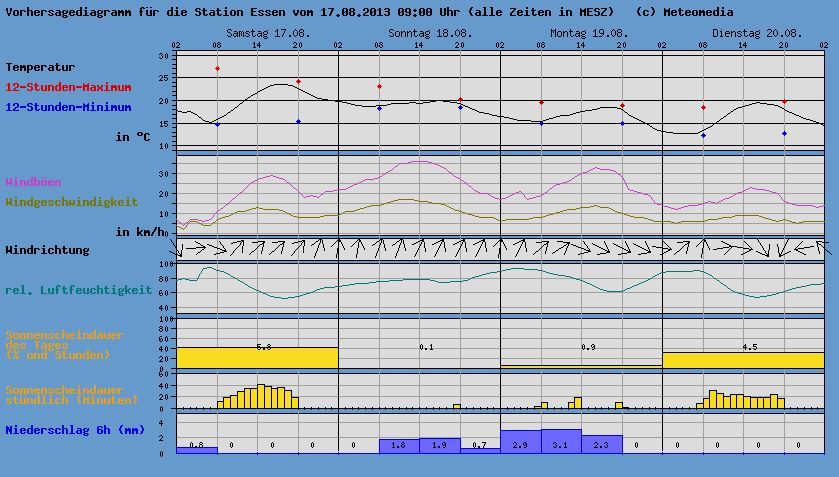Click Saturday's 5.8 hour sunshine bar
This screenshot has width=839, height=477.
(257, 357)
